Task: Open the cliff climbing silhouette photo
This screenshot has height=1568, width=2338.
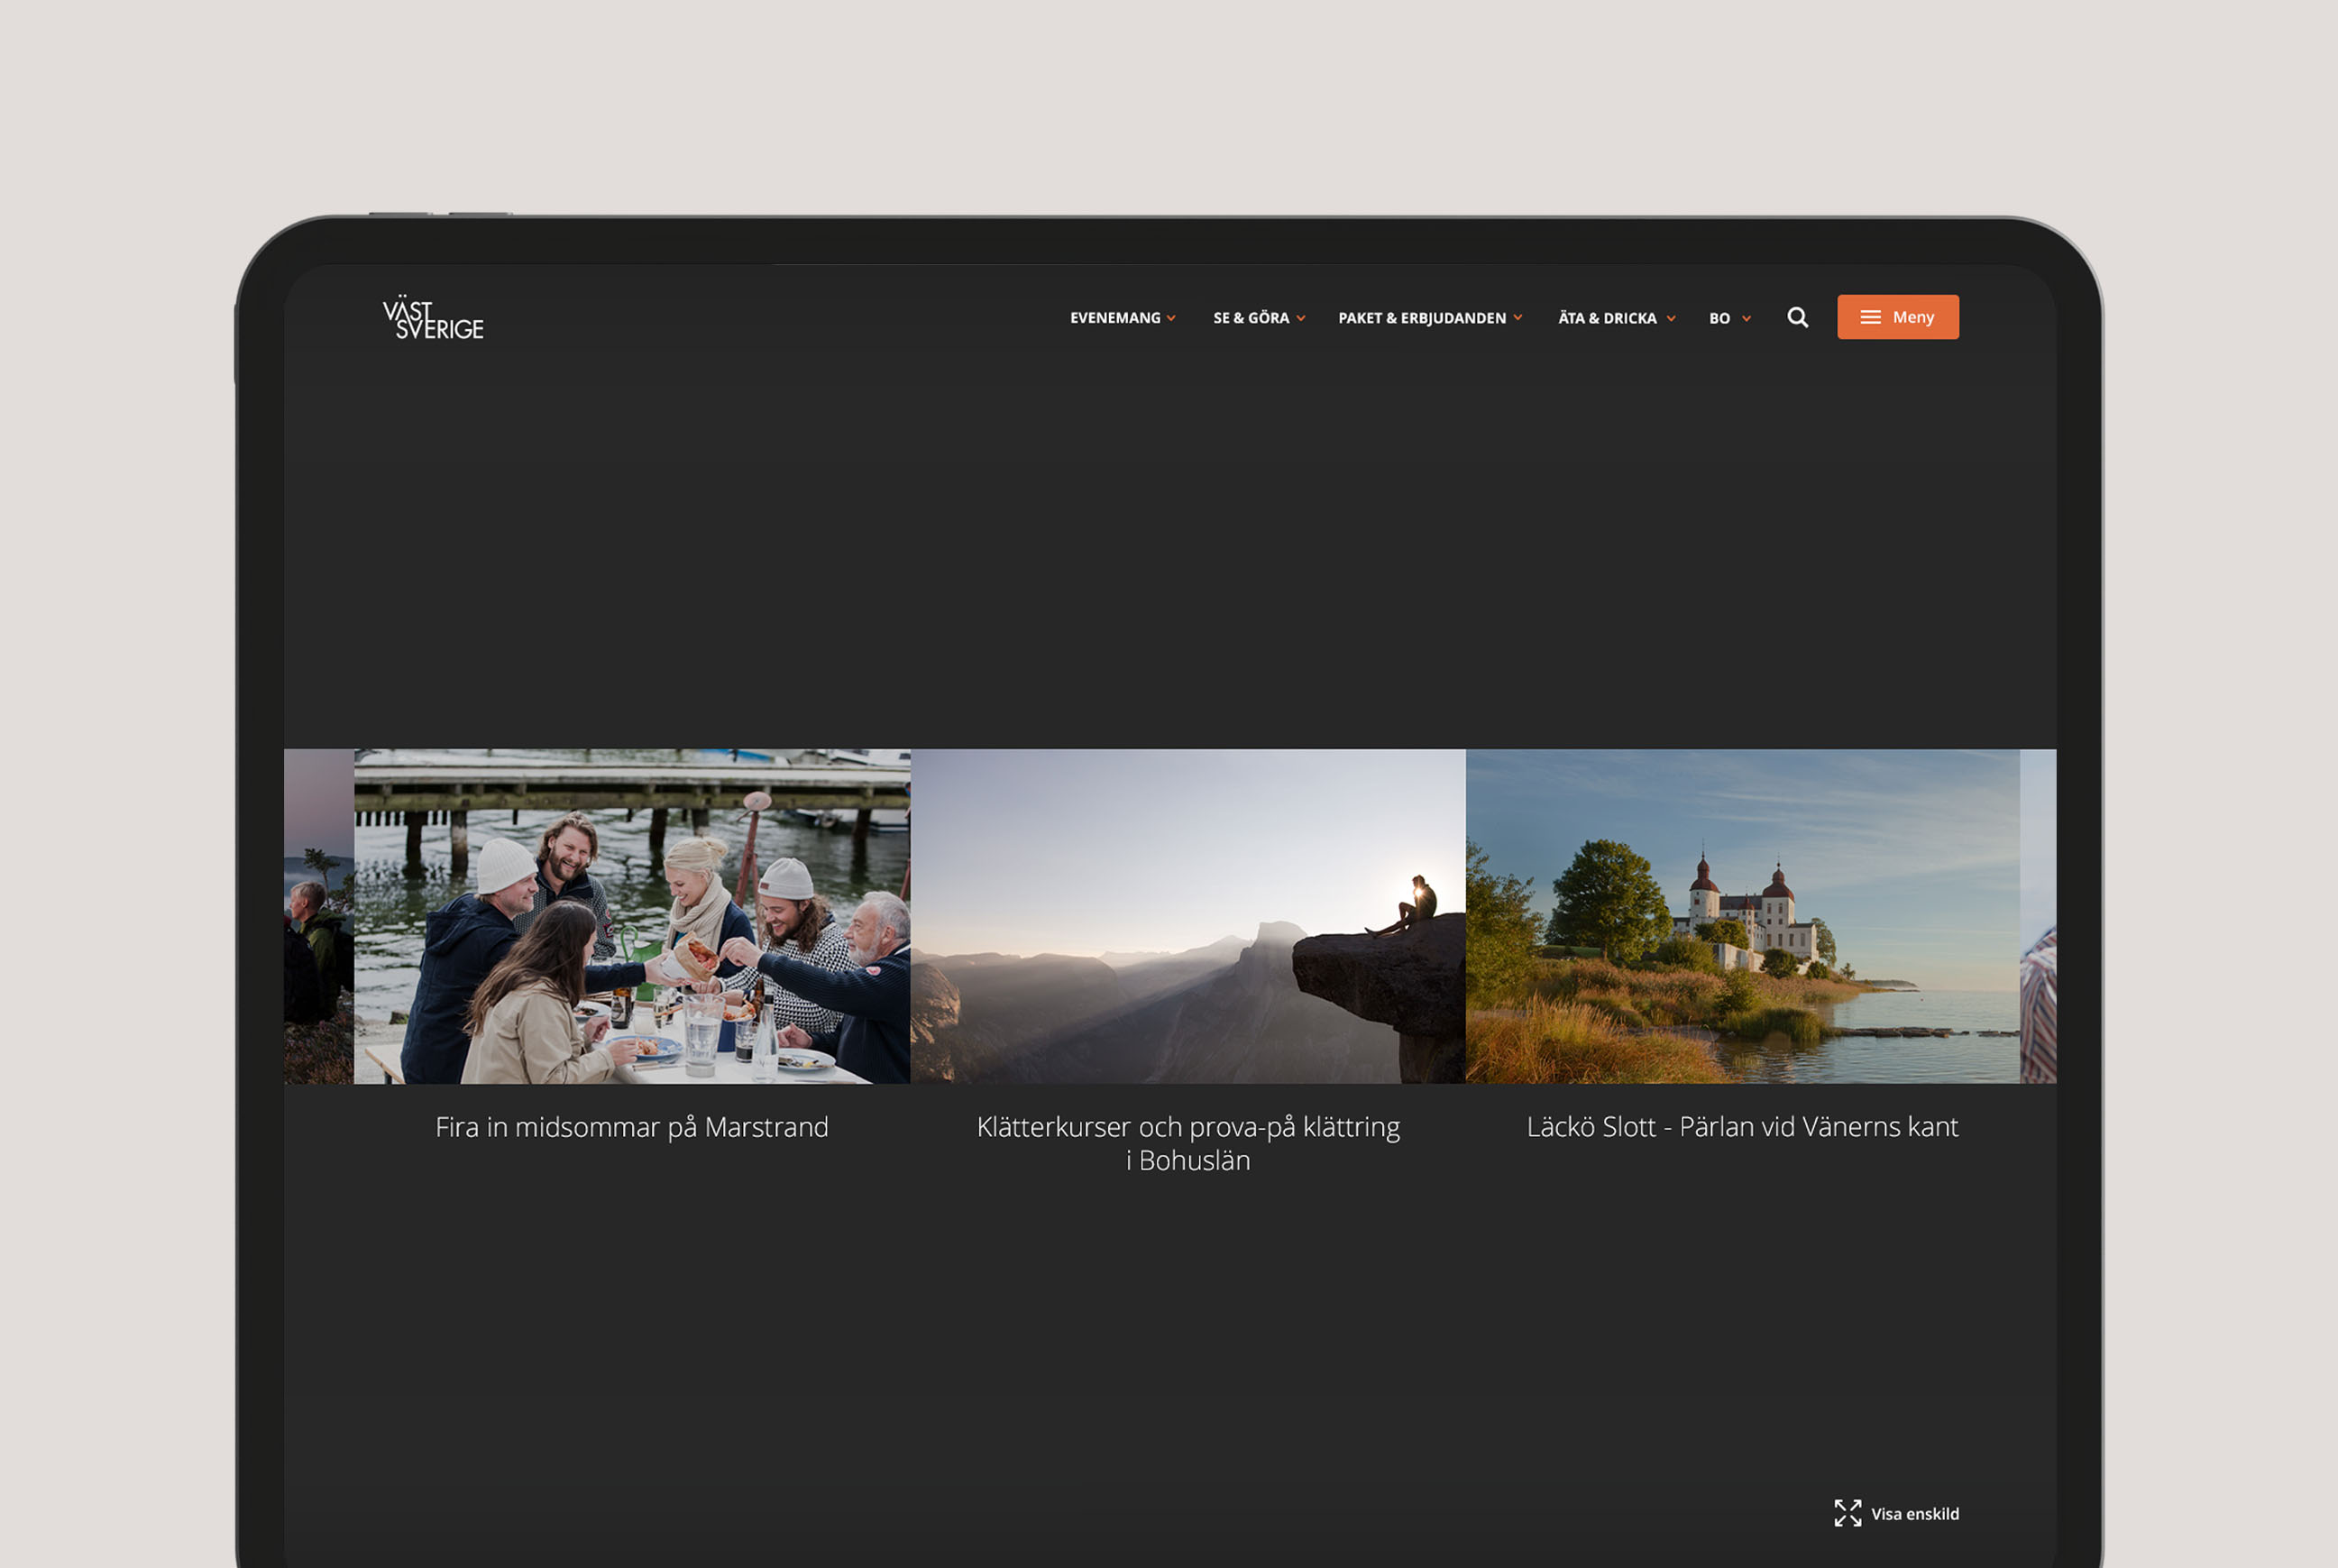Action: [x=1188, y=916]
